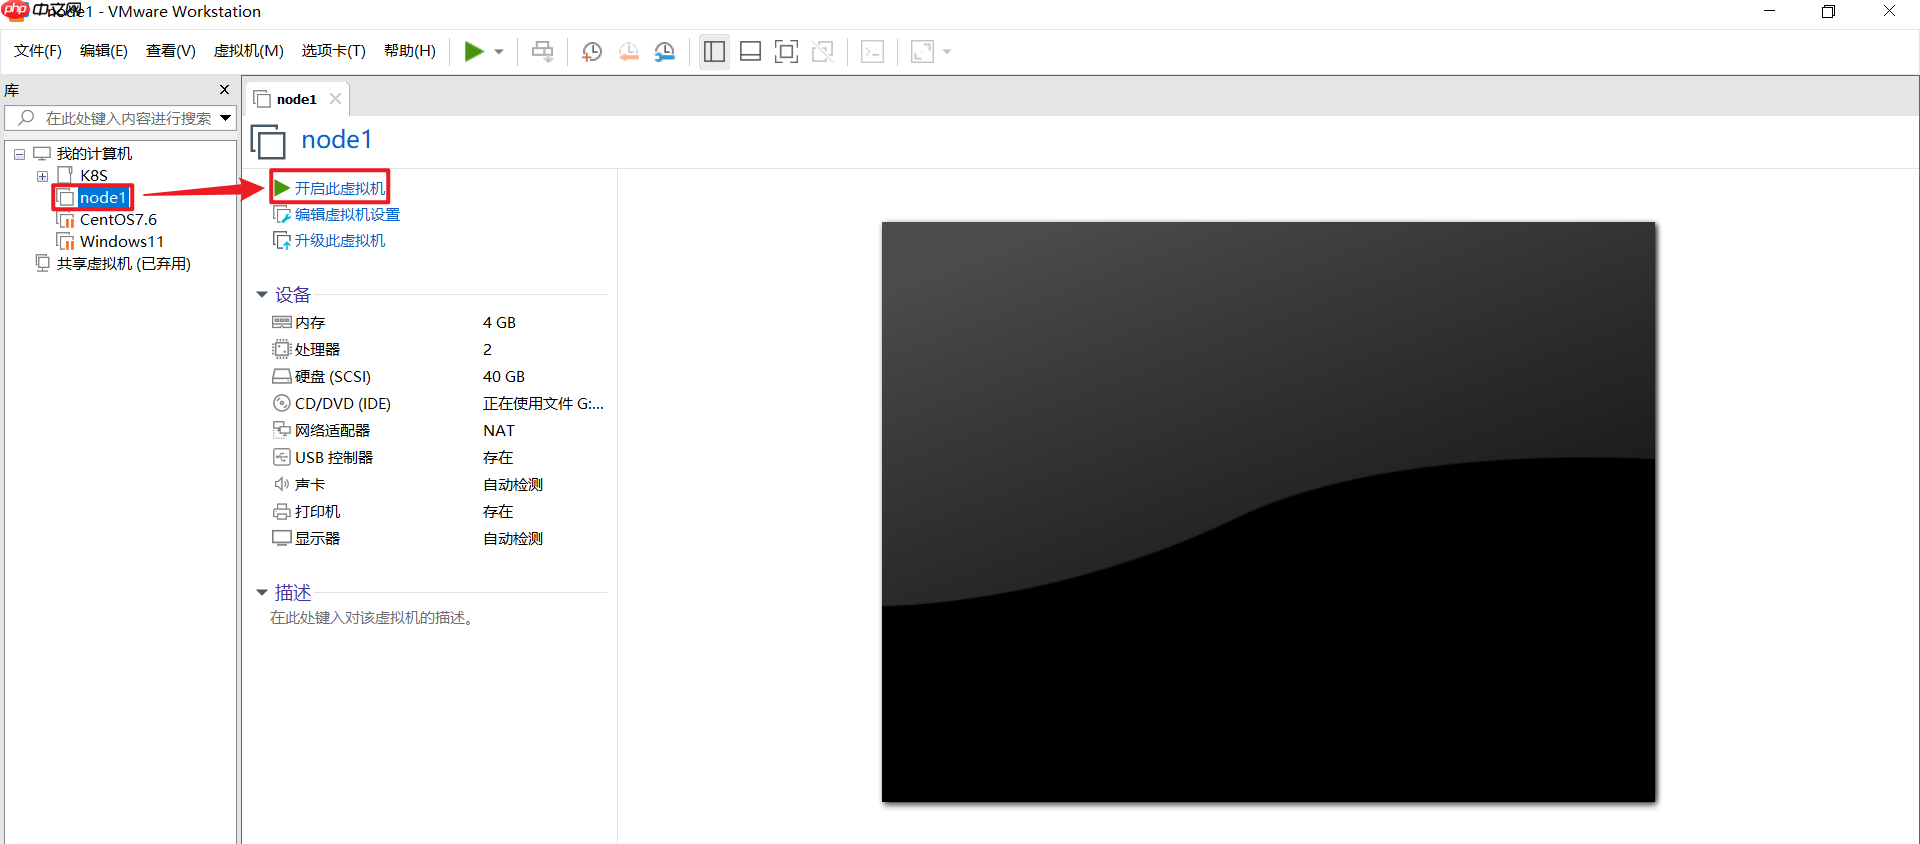Select 共享虚拟机 (已弃用) in the library

pos(123,264)
